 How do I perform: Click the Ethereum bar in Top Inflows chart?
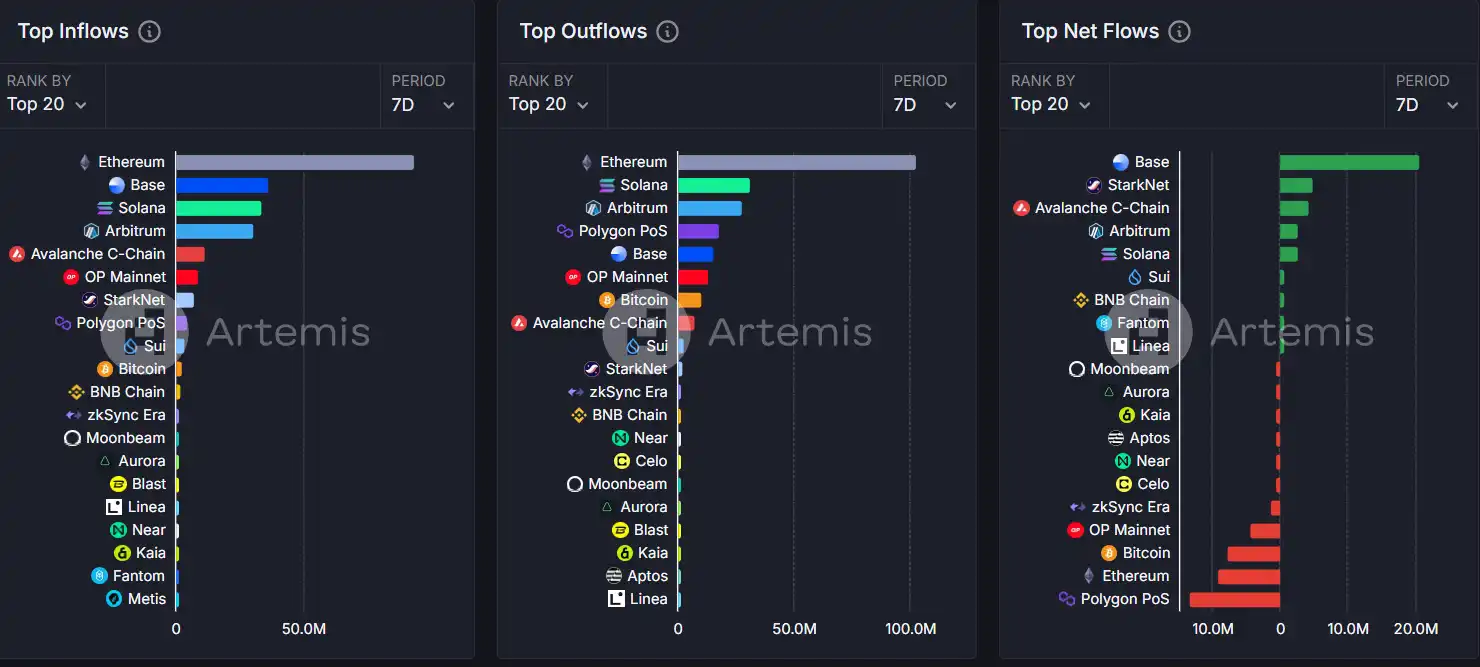pos(294,162)
